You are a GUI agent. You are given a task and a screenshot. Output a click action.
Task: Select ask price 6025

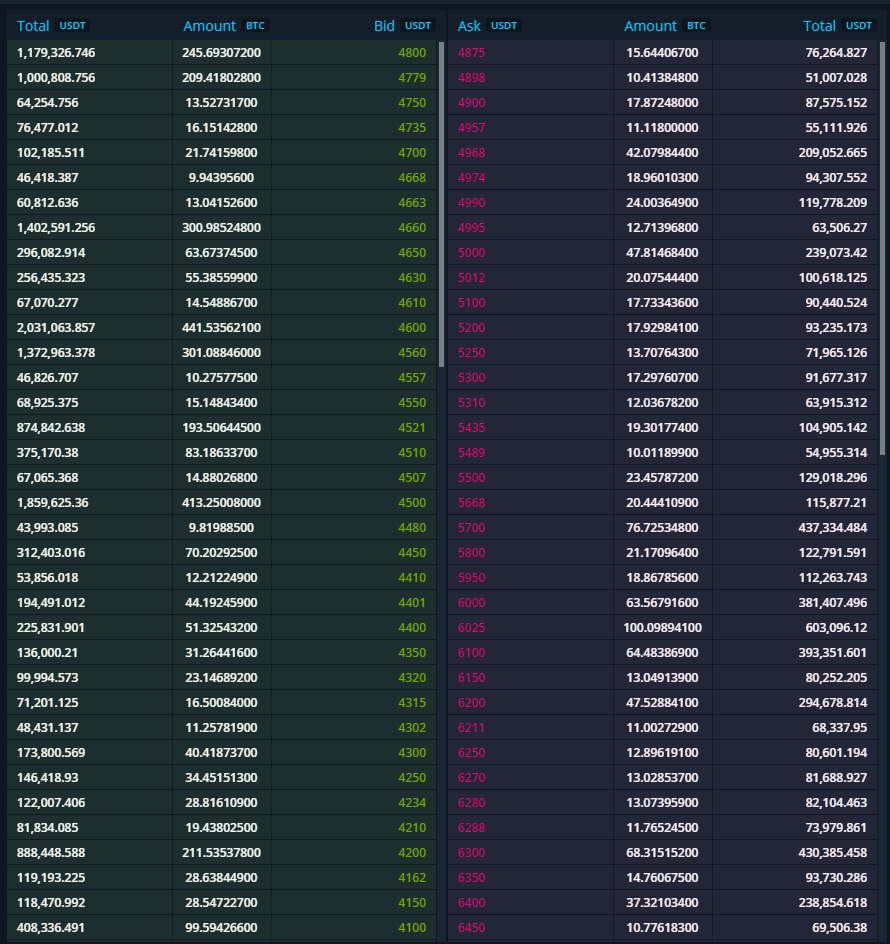471,627
